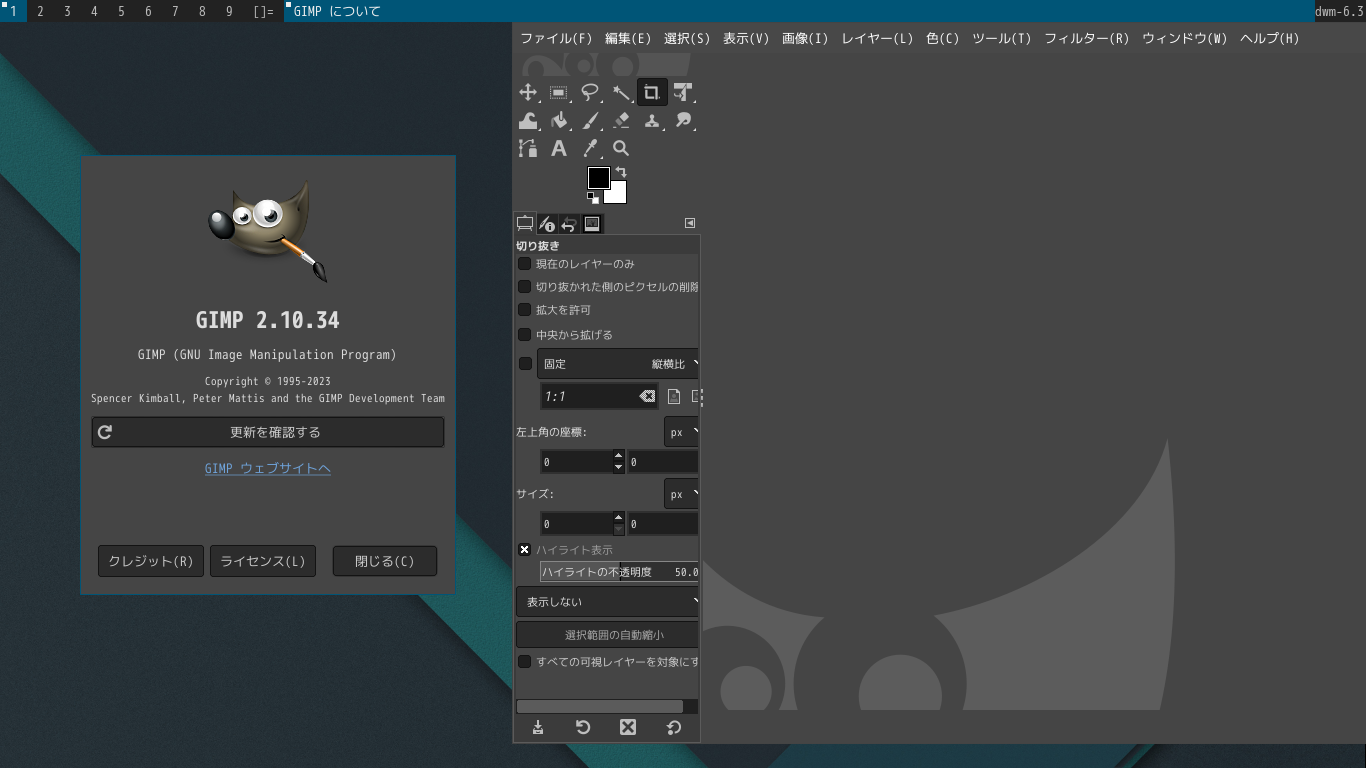The width and height of the screenshot is (1366, 768).
Task: Switch to the Undo History tab
Action: [569, 224]
